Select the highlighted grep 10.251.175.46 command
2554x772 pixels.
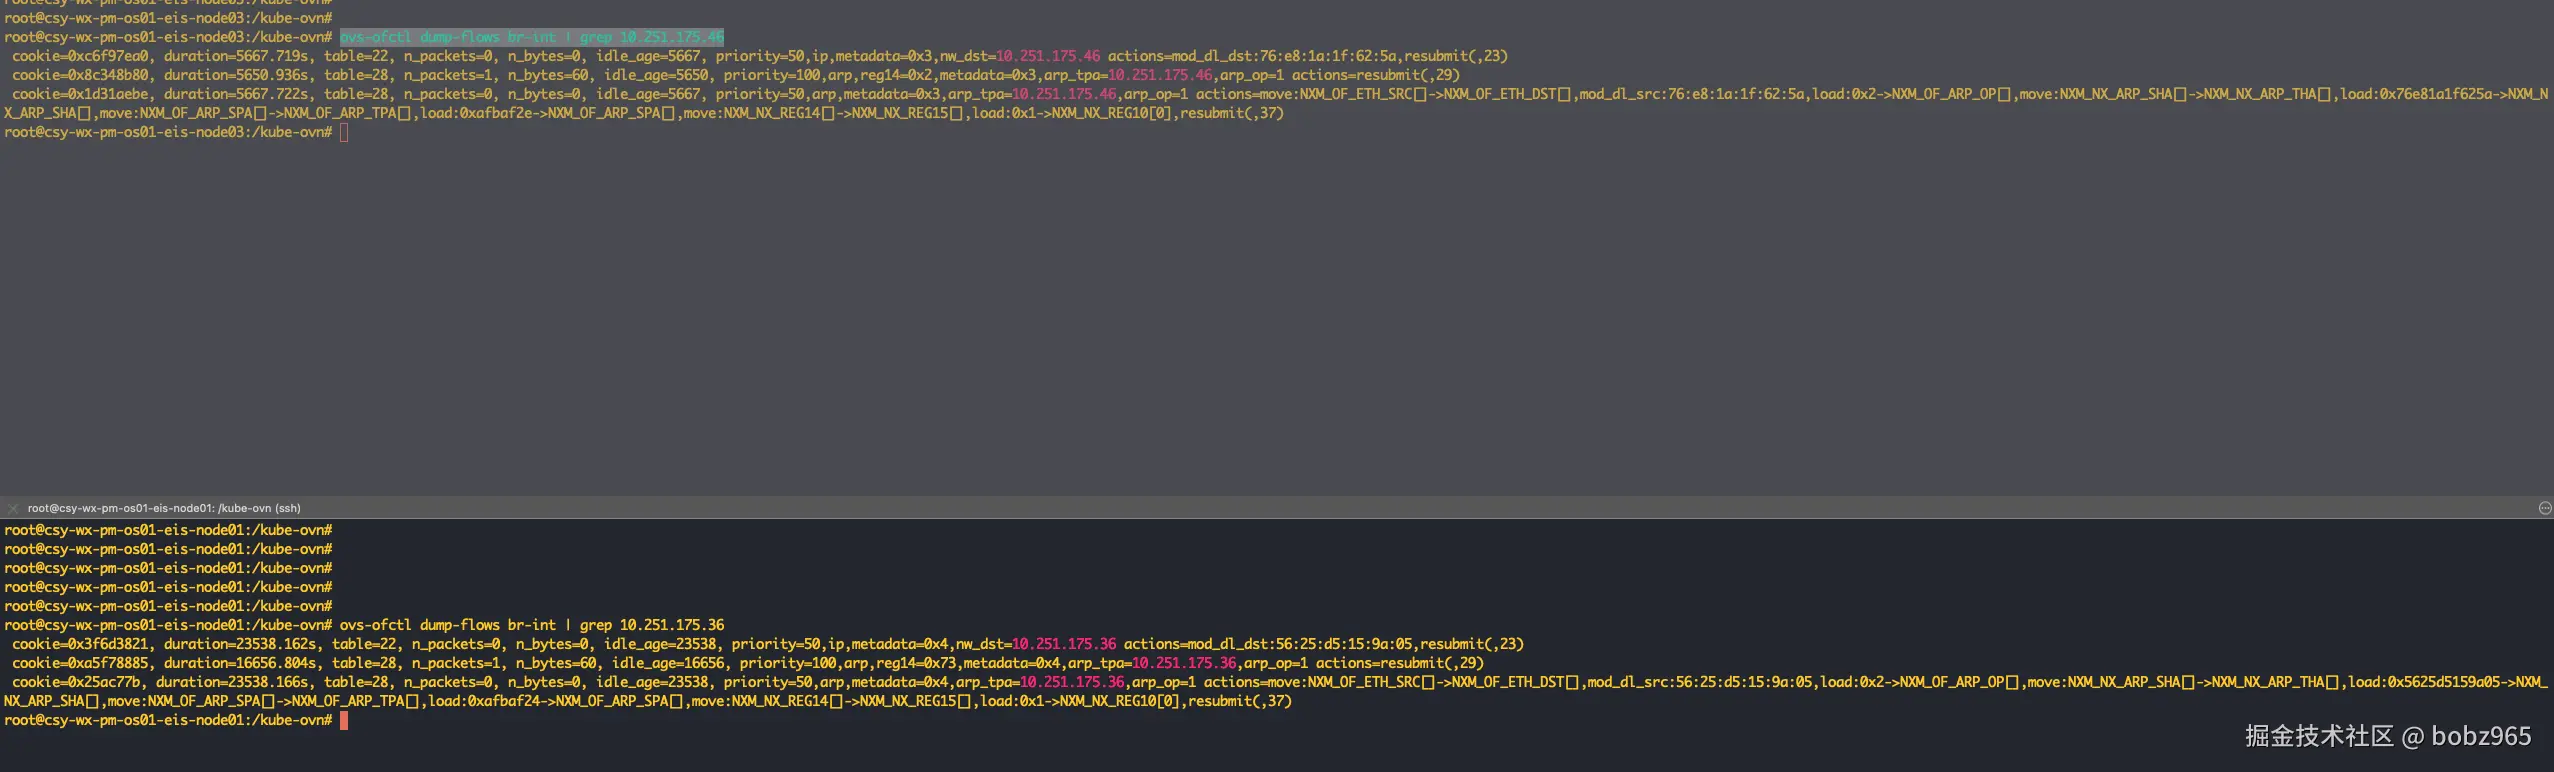[531, 37]
